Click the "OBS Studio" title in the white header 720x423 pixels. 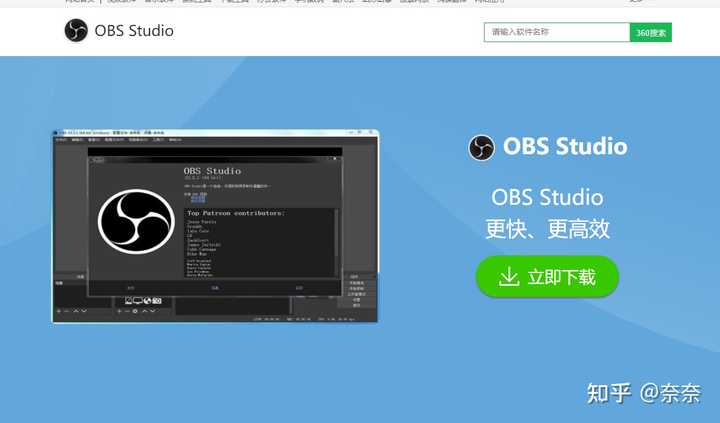134,31
